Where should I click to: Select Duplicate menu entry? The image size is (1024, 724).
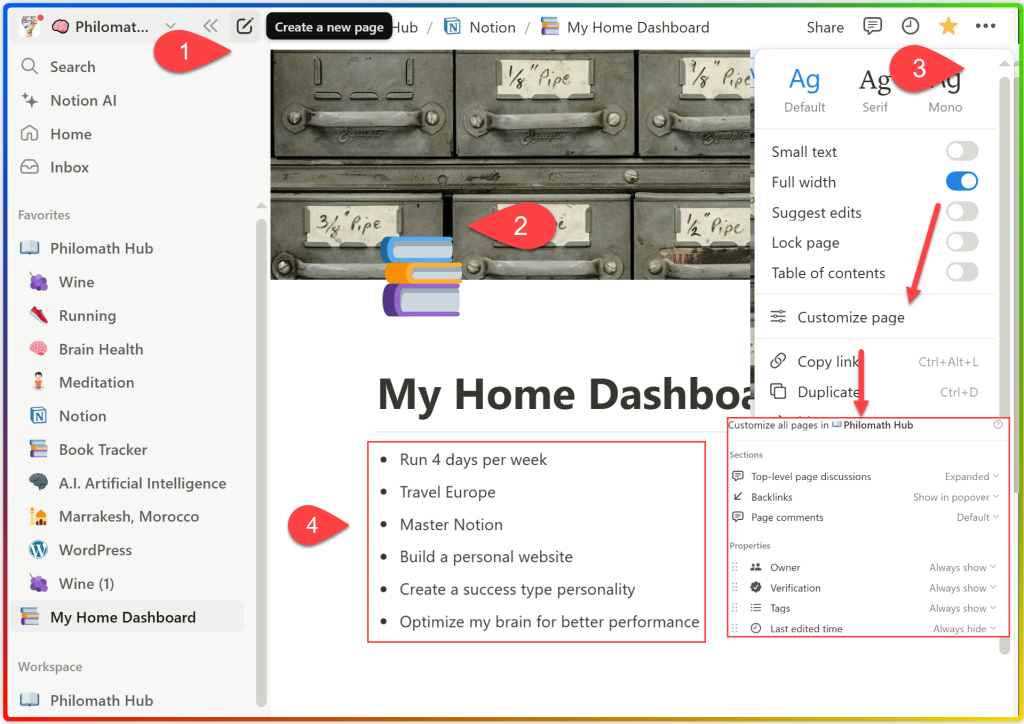875,392
